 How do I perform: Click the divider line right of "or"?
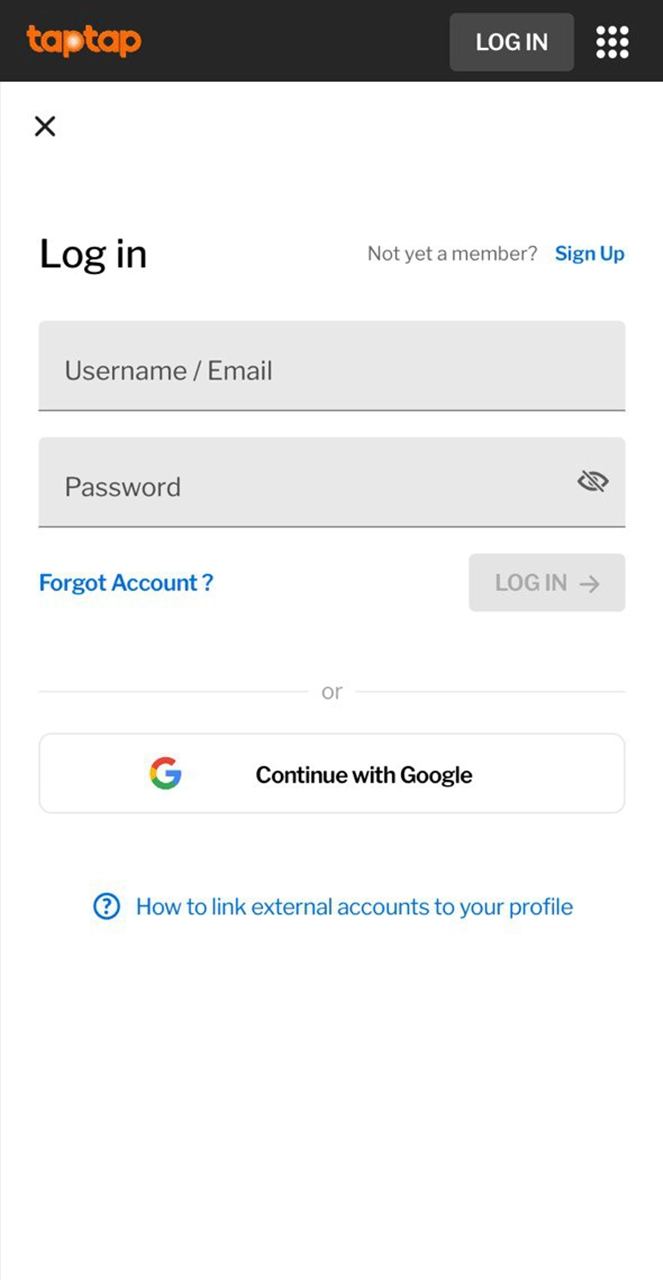coord(490,692)
